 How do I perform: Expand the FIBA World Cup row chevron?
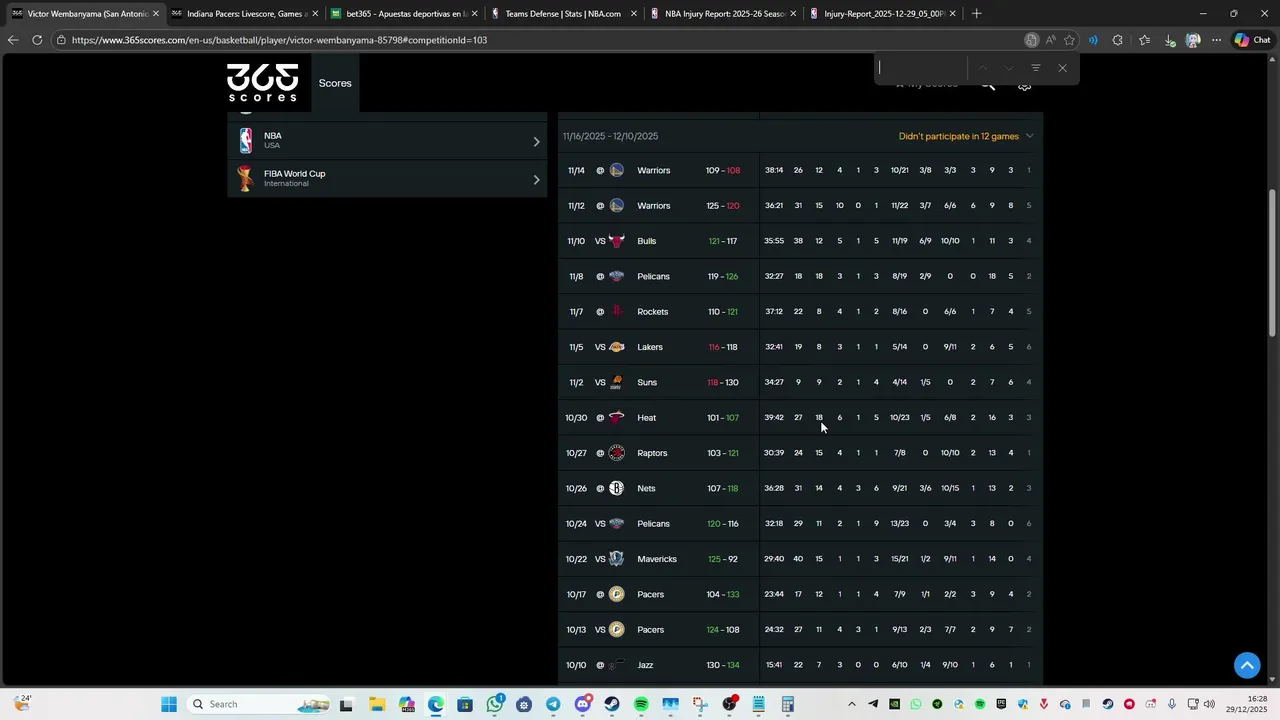pos(536,179)
